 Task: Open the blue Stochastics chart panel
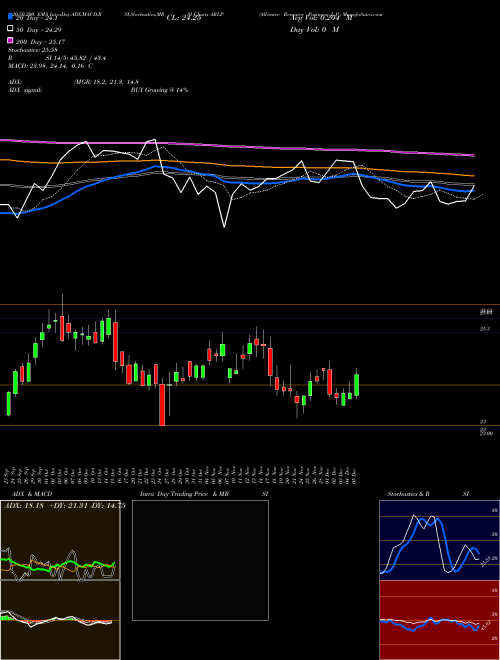coord(439,540)
